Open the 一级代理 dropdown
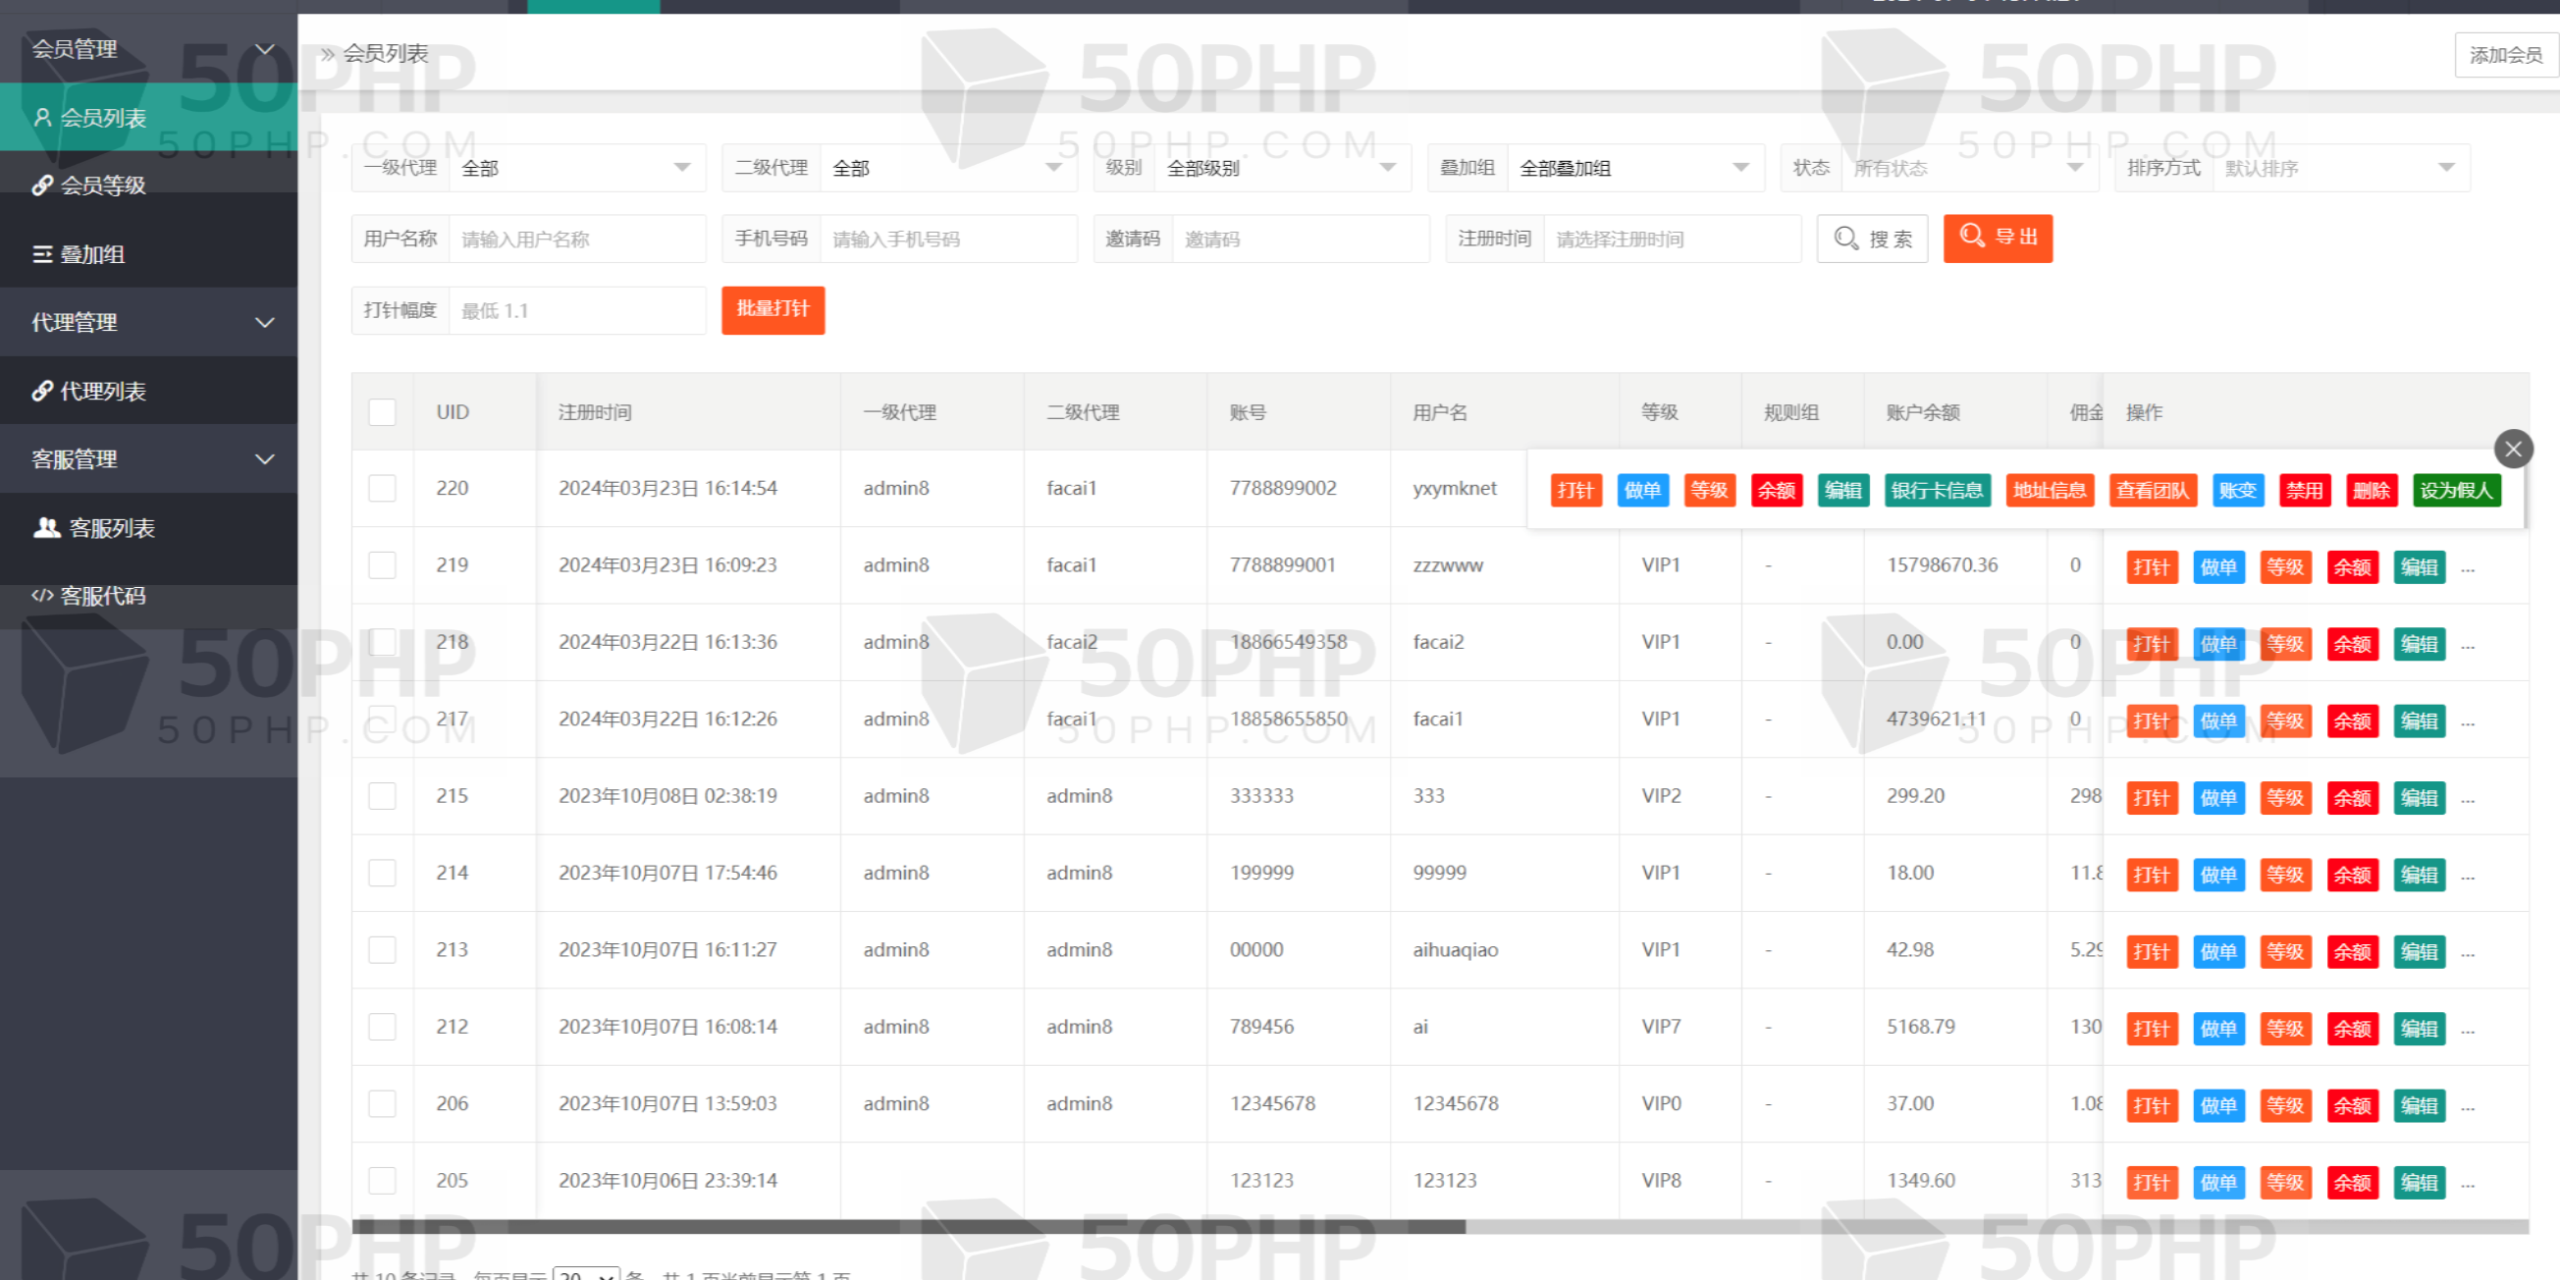Viewport: 2560px width, 1280px height. point(577,168)
